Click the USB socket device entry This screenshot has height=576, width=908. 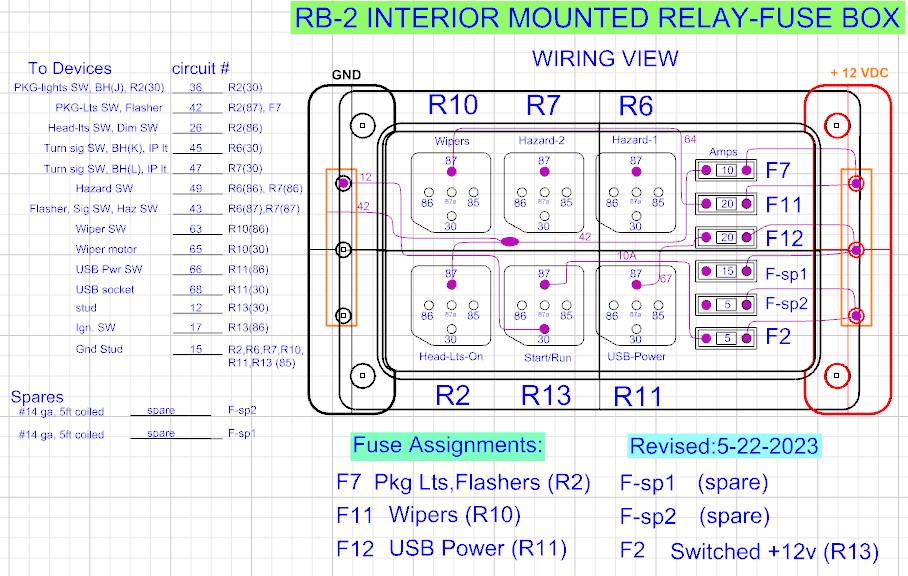click(105, 289)
